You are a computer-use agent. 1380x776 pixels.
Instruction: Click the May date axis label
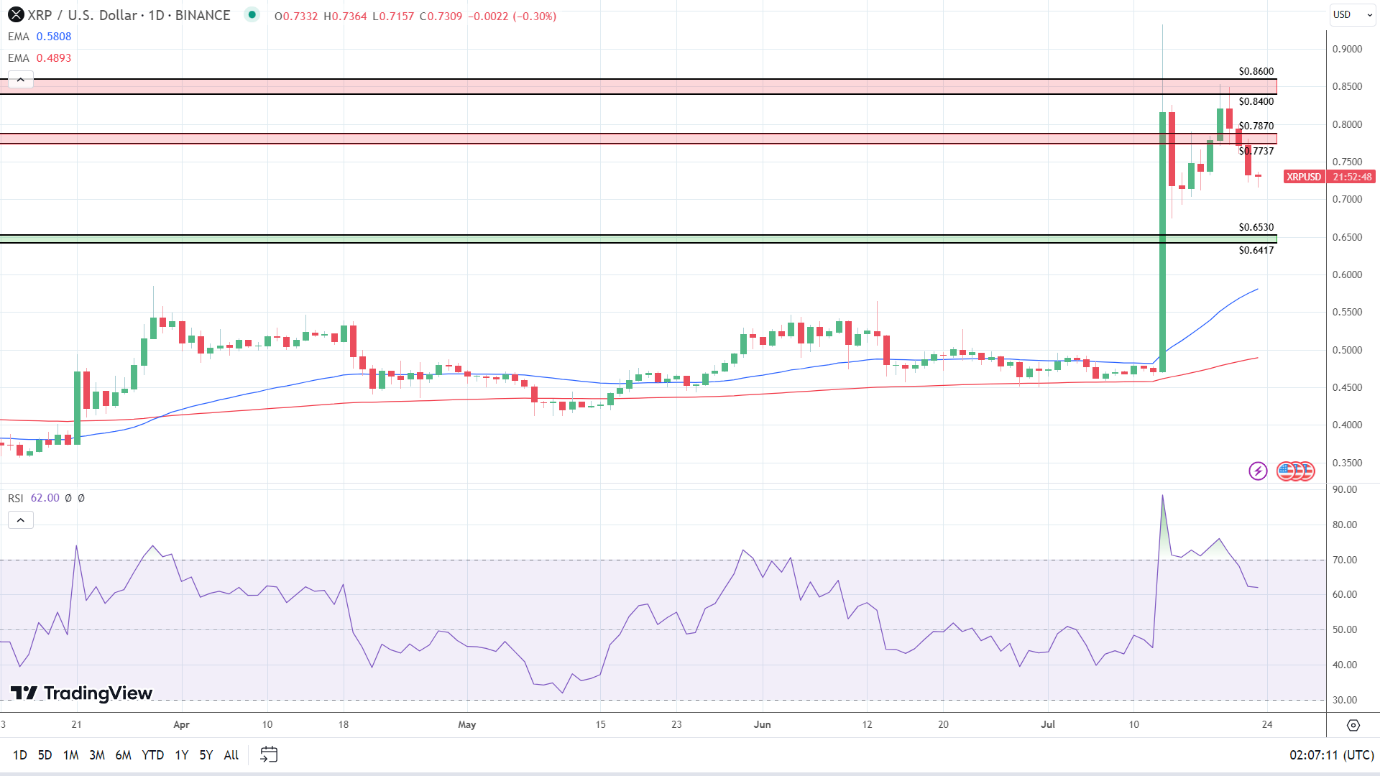pyautogui.click(x=466, y=725)
